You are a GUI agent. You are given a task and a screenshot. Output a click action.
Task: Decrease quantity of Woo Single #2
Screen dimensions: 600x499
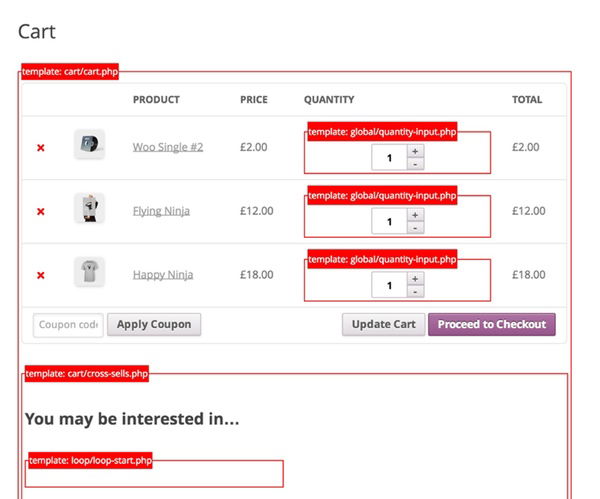(x=416, y=163)
